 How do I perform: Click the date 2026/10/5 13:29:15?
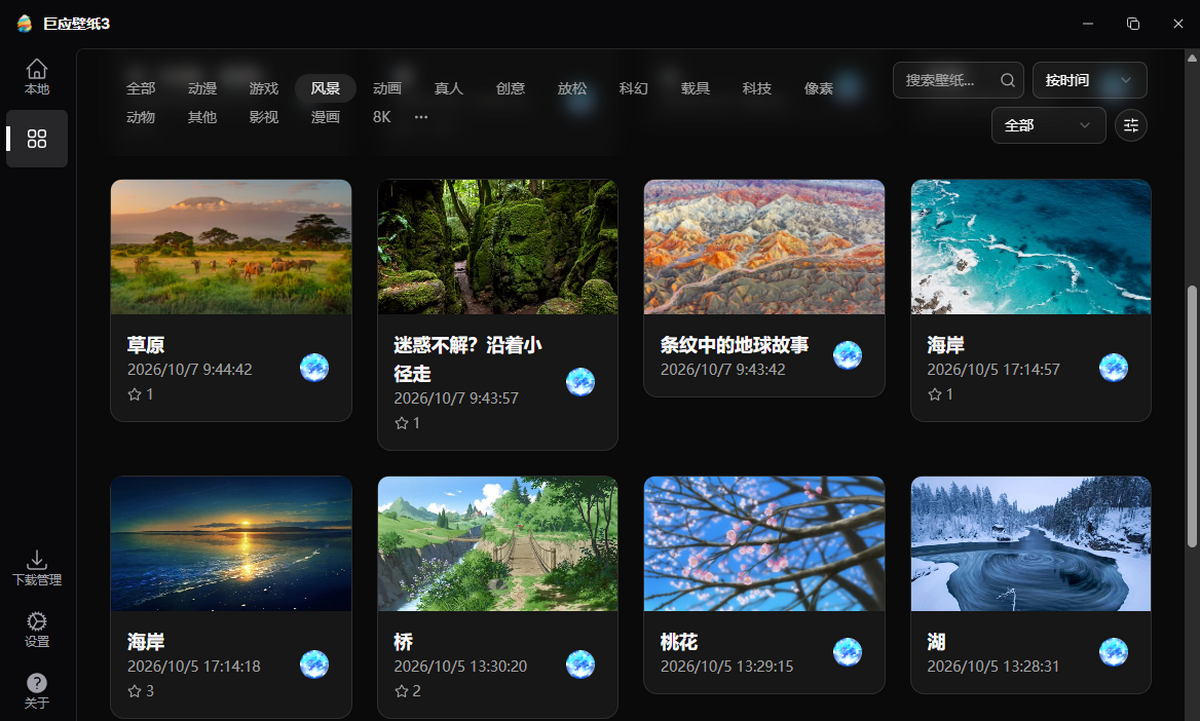click(727, 666)
